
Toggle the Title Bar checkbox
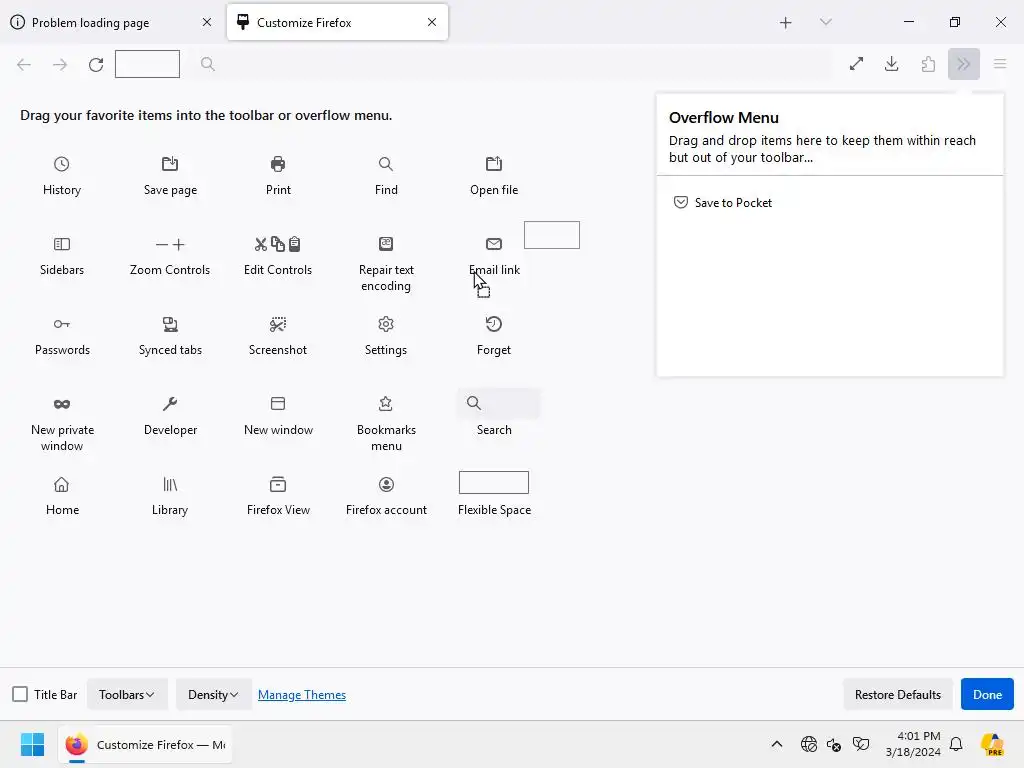tap(20, 694)
